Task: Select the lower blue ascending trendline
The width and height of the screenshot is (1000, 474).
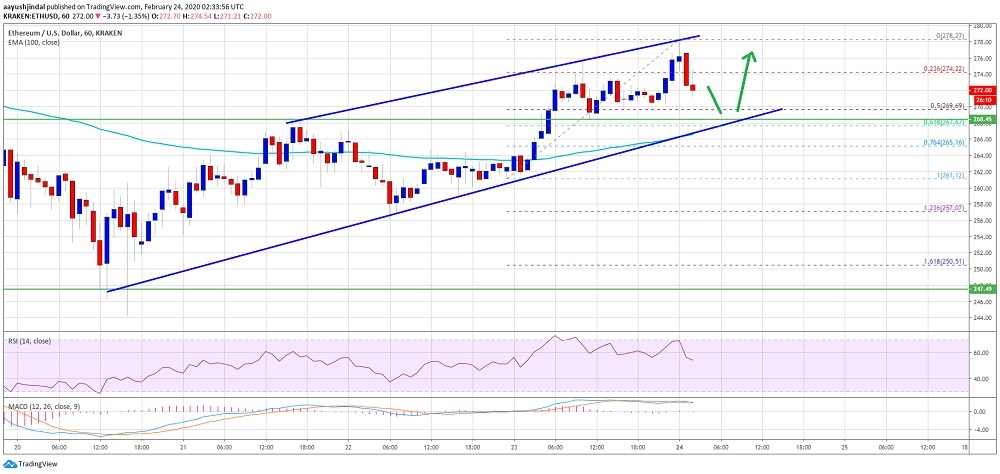Action: point(444,200)
